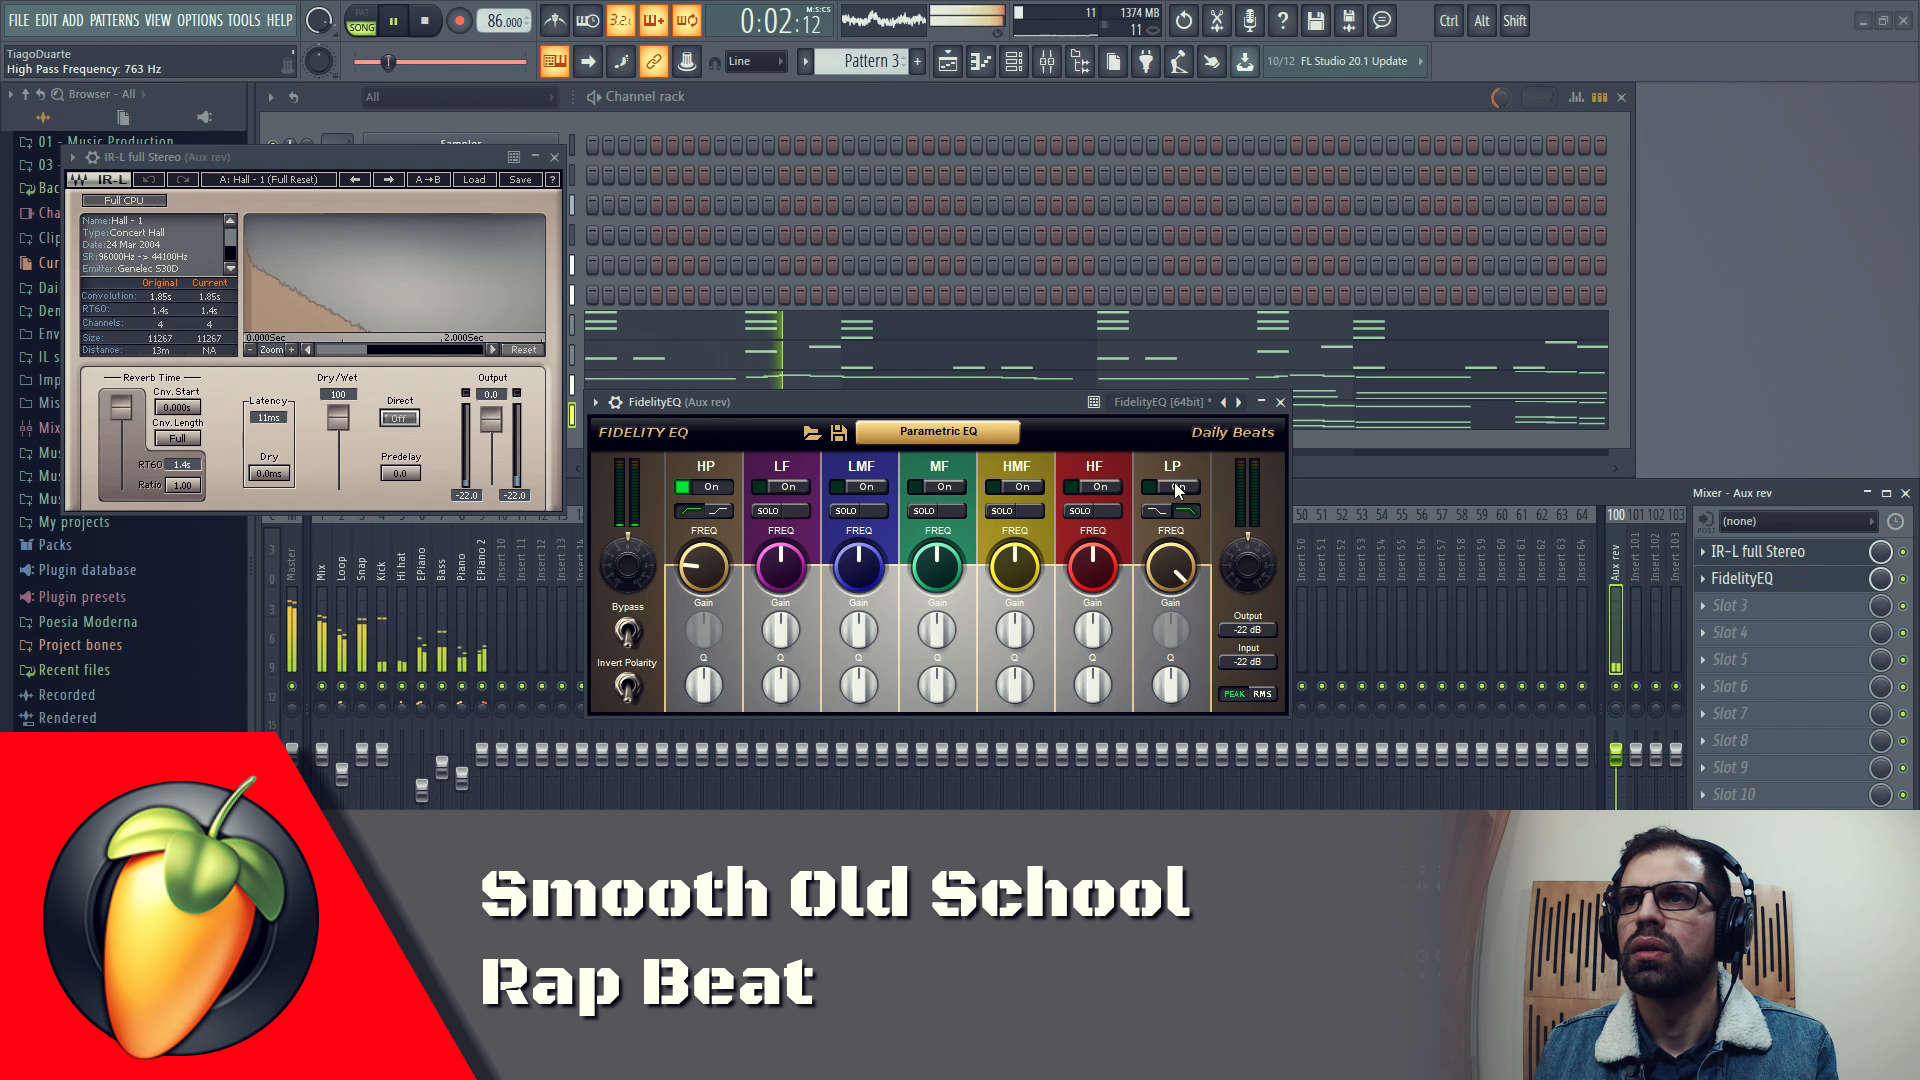Viewport: 1920px width, 1080px height.
Task: Expand the IR-L full Stereo slot arrow
Action: [1703, 552]
